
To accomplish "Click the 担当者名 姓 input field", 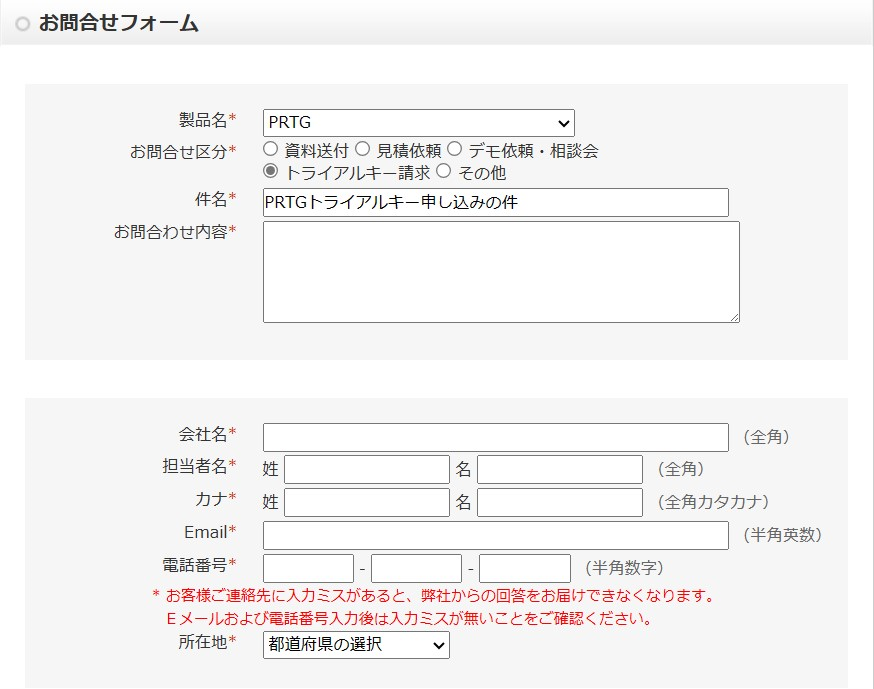I will coord(367,469).
